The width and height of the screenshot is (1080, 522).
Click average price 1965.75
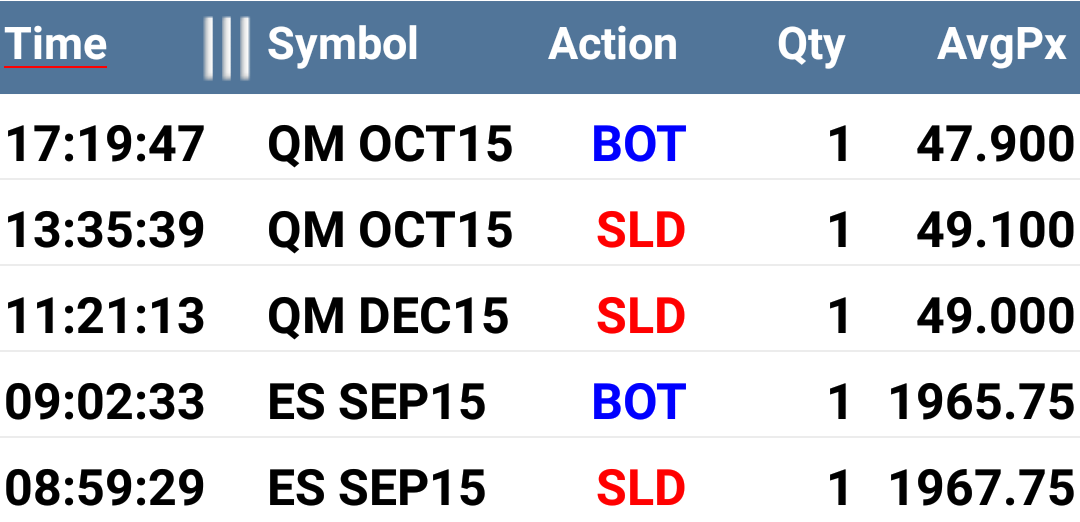(x=982, y=402)
